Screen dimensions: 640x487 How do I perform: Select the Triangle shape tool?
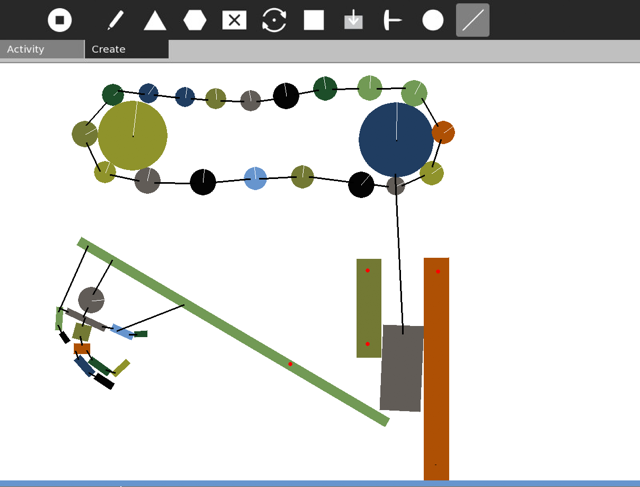click(x=155, y=20)
